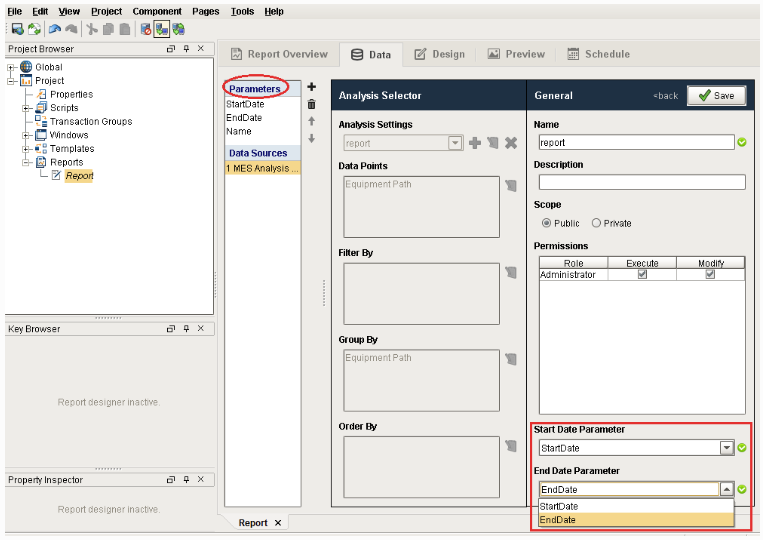This screenshot has width=763, height=540.
Task: Switch to the Design tab
Action: click(441, 54)
